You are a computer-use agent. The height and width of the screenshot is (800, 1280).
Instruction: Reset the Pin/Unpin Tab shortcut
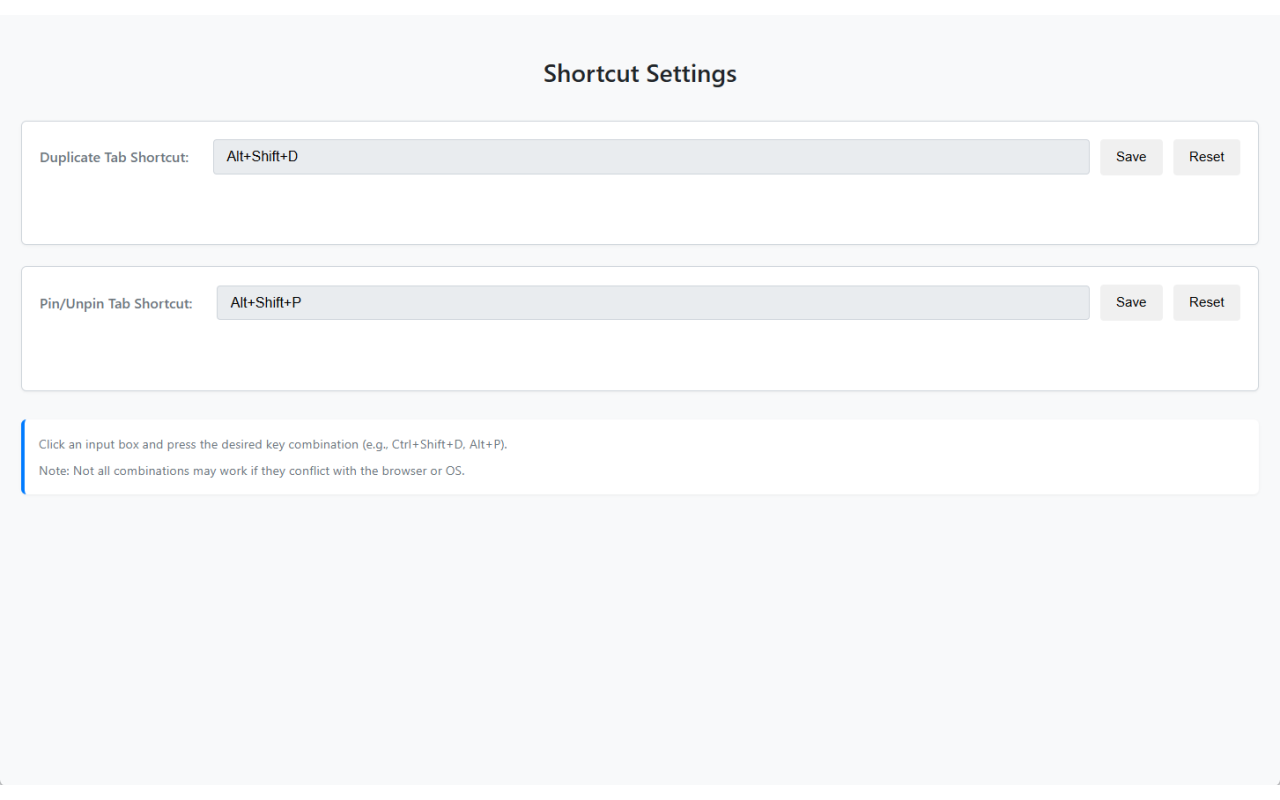1206,303
